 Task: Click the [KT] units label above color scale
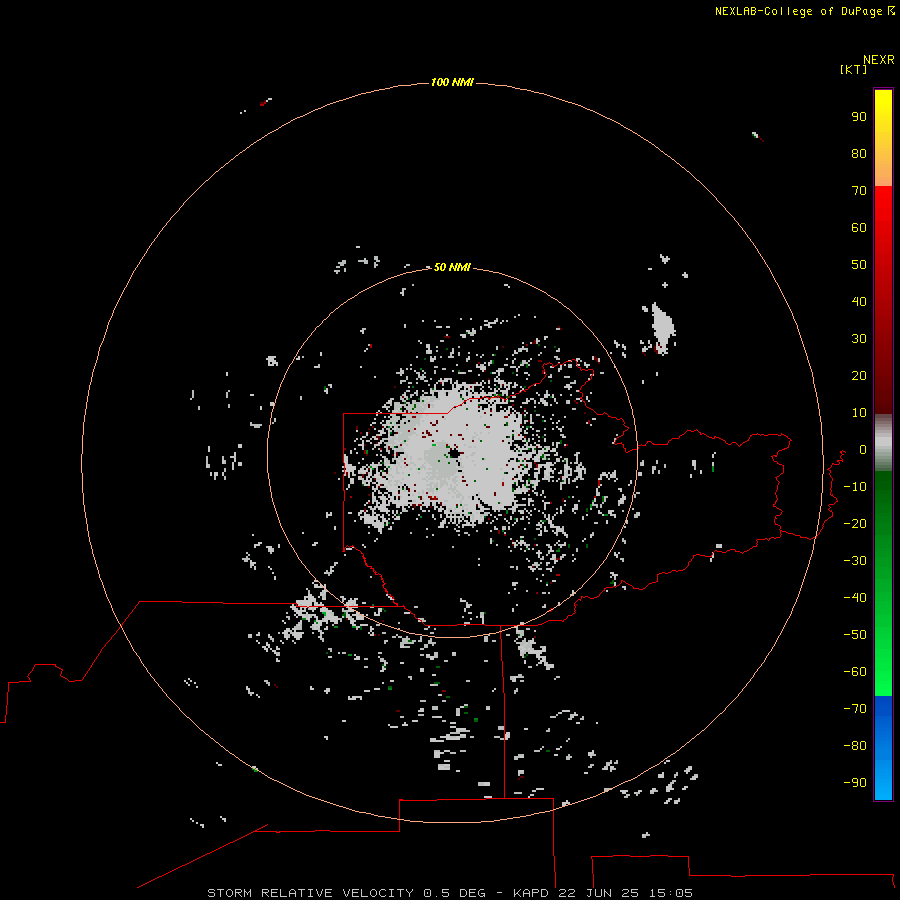click(853, 69)
